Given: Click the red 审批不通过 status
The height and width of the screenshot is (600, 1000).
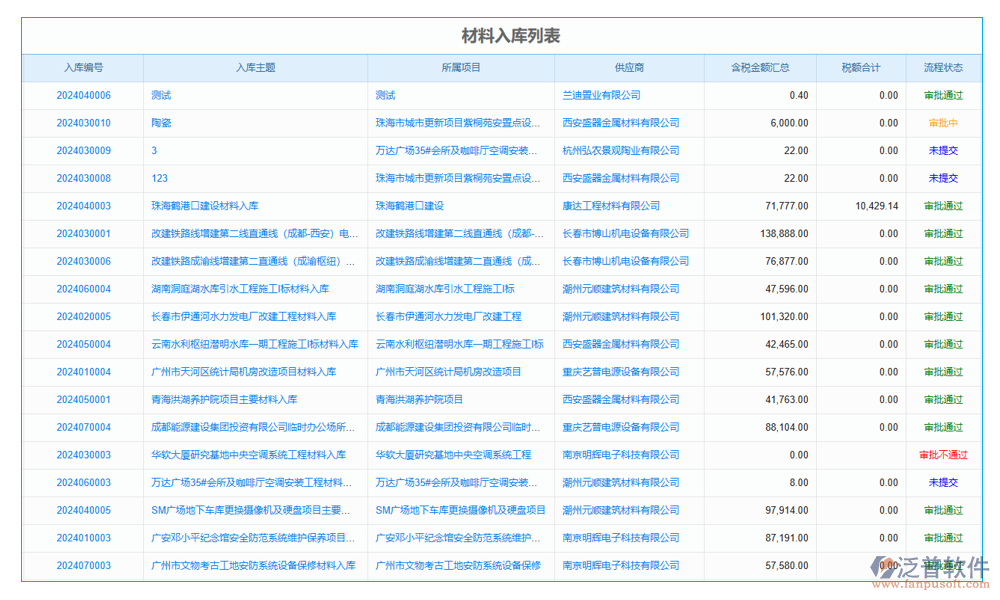Looking at the screenshot, I should coord(943,455).
